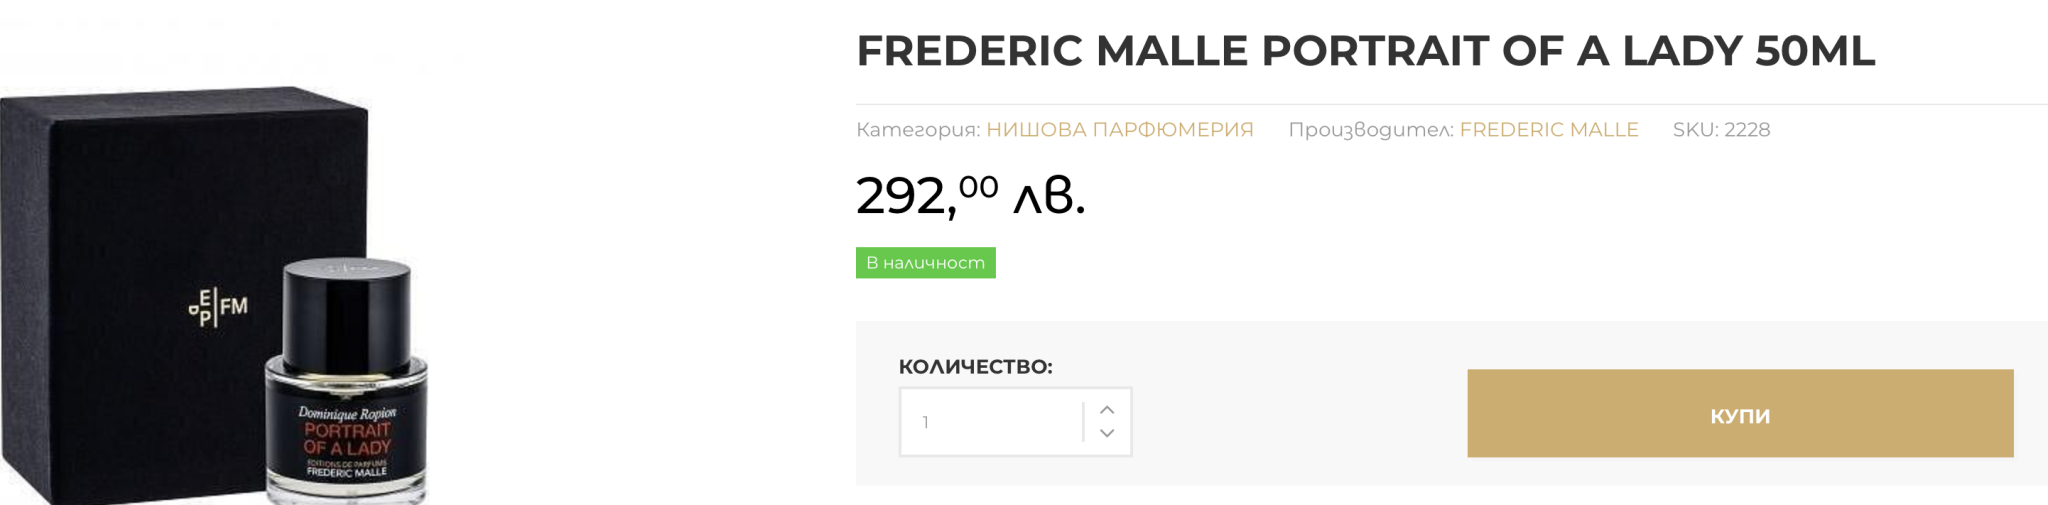Viewport: 2048px width, 505px height.
Task: Click the Производител: label
Action: click(x=1370, y=130)
